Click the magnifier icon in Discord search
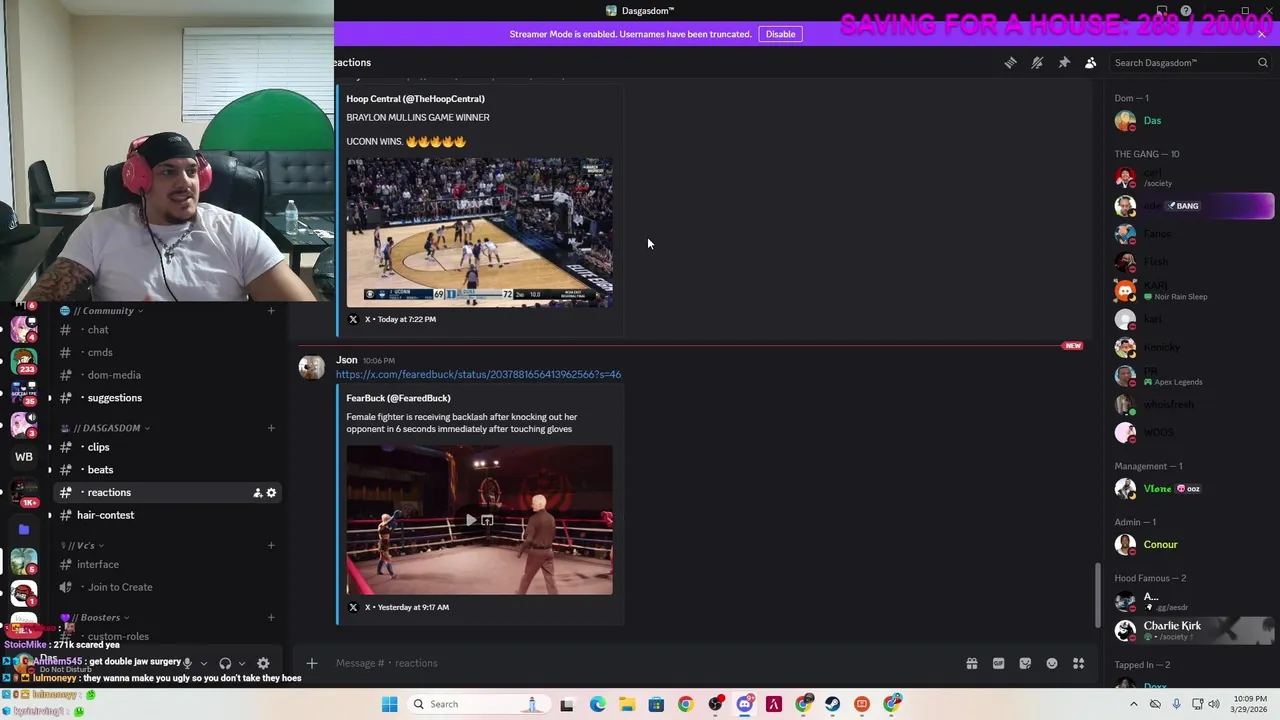The width and height of the screenshot is (1280, 720). [x=1262, y=62]
